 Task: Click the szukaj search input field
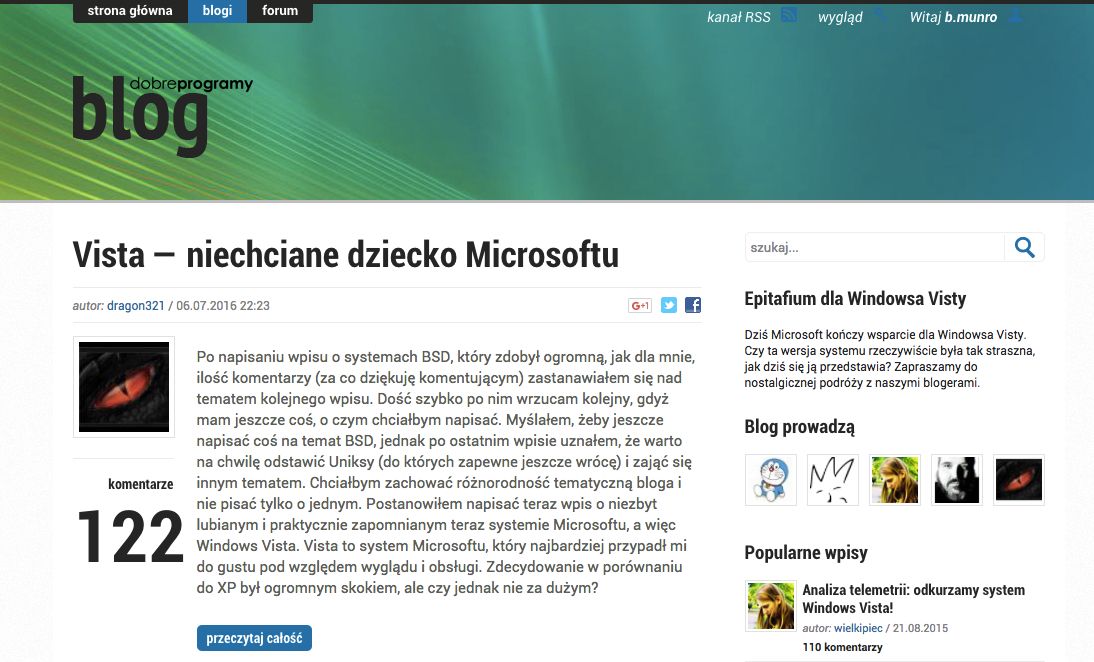point(870,246)
